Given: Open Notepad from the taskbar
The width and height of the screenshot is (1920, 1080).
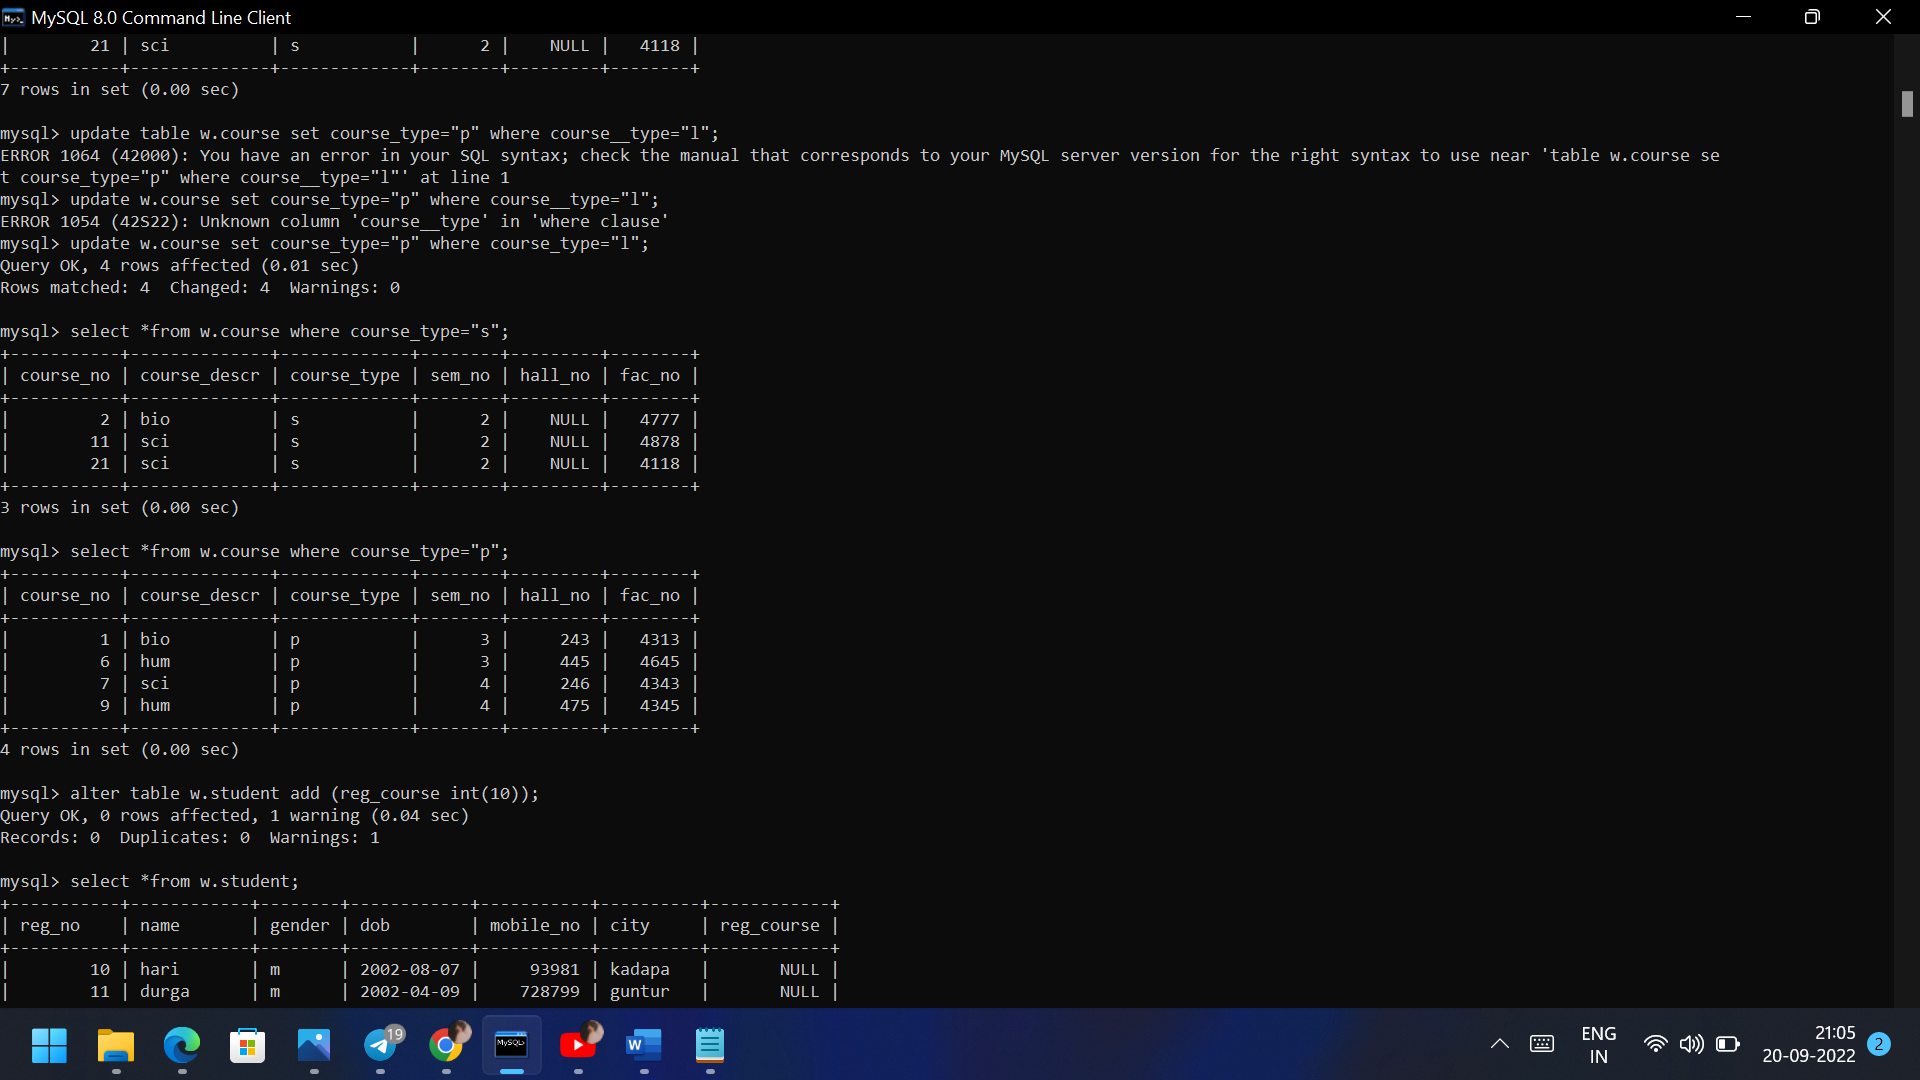Looking at the screenshot, I should click(x=711, y=1045).
